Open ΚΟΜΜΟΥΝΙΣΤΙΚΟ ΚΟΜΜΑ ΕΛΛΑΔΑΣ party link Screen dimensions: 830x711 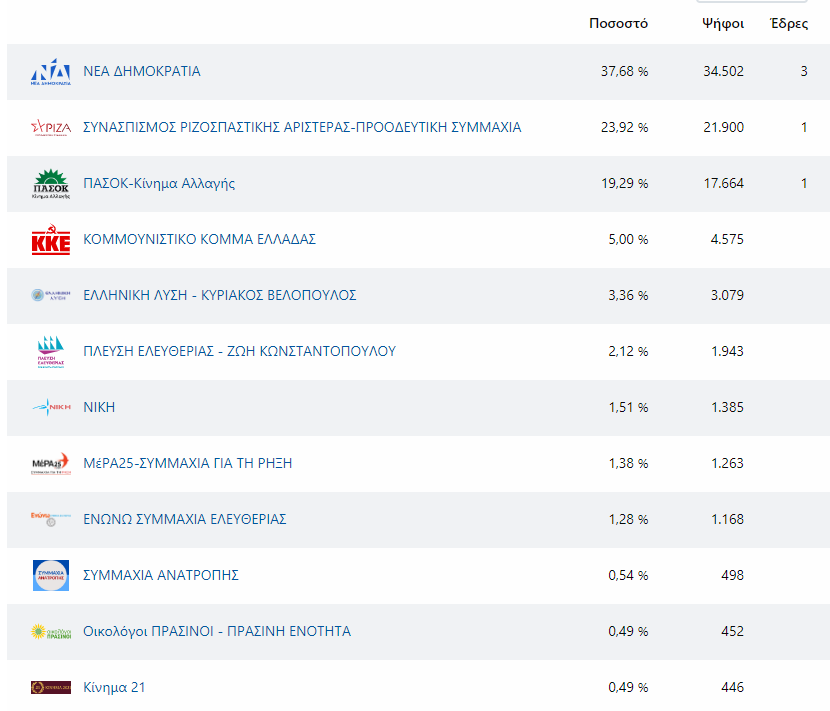(199, 240)
